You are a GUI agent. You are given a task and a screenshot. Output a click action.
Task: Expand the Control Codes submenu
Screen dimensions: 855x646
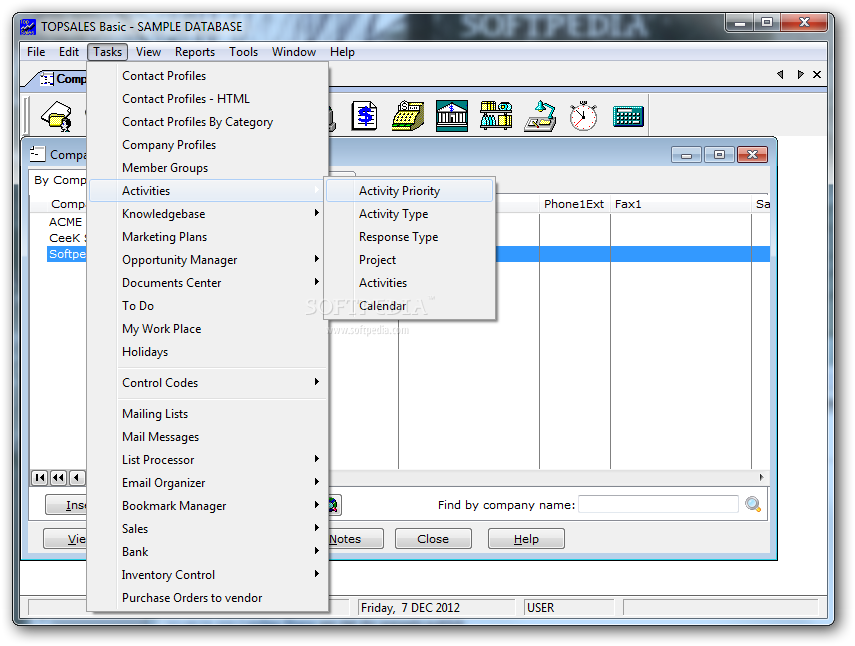click(316, 382)
